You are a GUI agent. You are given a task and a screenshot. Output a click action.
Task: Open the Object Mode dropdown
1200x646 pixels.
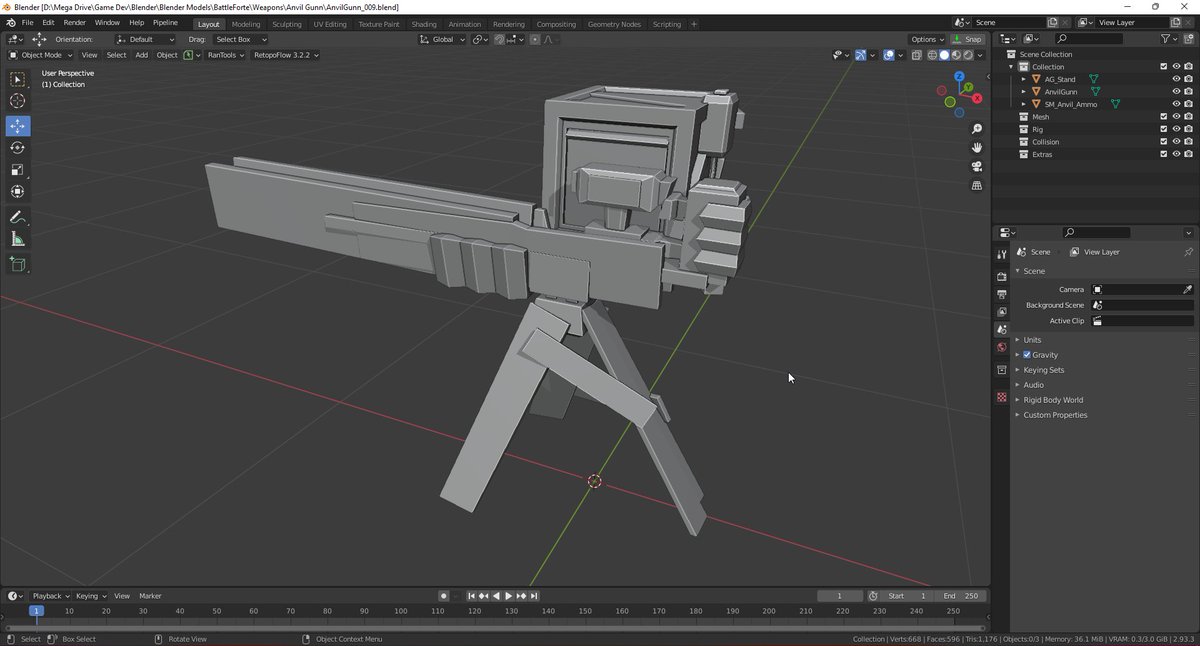[x=40, y=55]
